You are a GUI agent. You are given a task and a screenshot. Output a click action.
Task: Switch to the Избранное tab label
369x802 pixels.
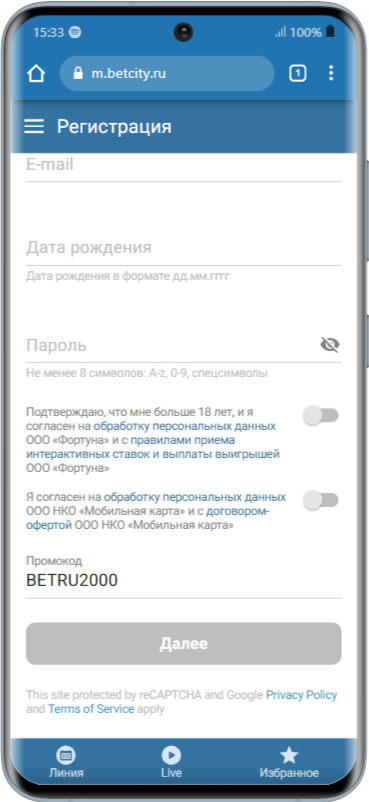[289, 772]
